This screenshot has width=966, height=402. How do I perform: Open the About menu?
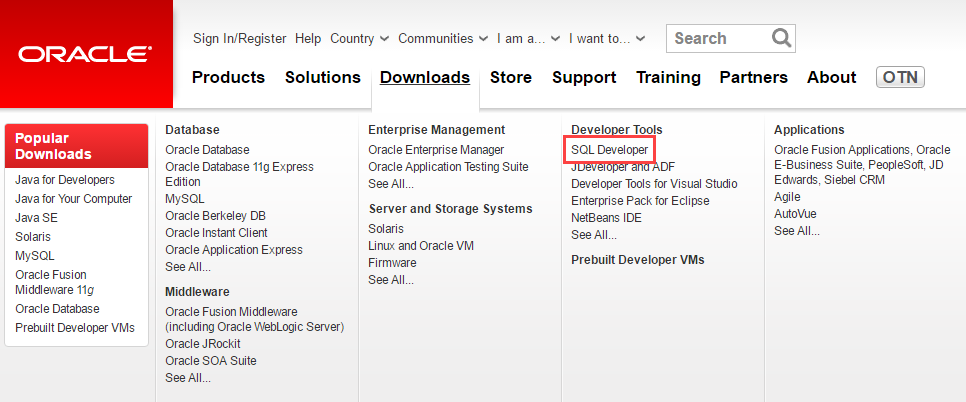[832, 77]
